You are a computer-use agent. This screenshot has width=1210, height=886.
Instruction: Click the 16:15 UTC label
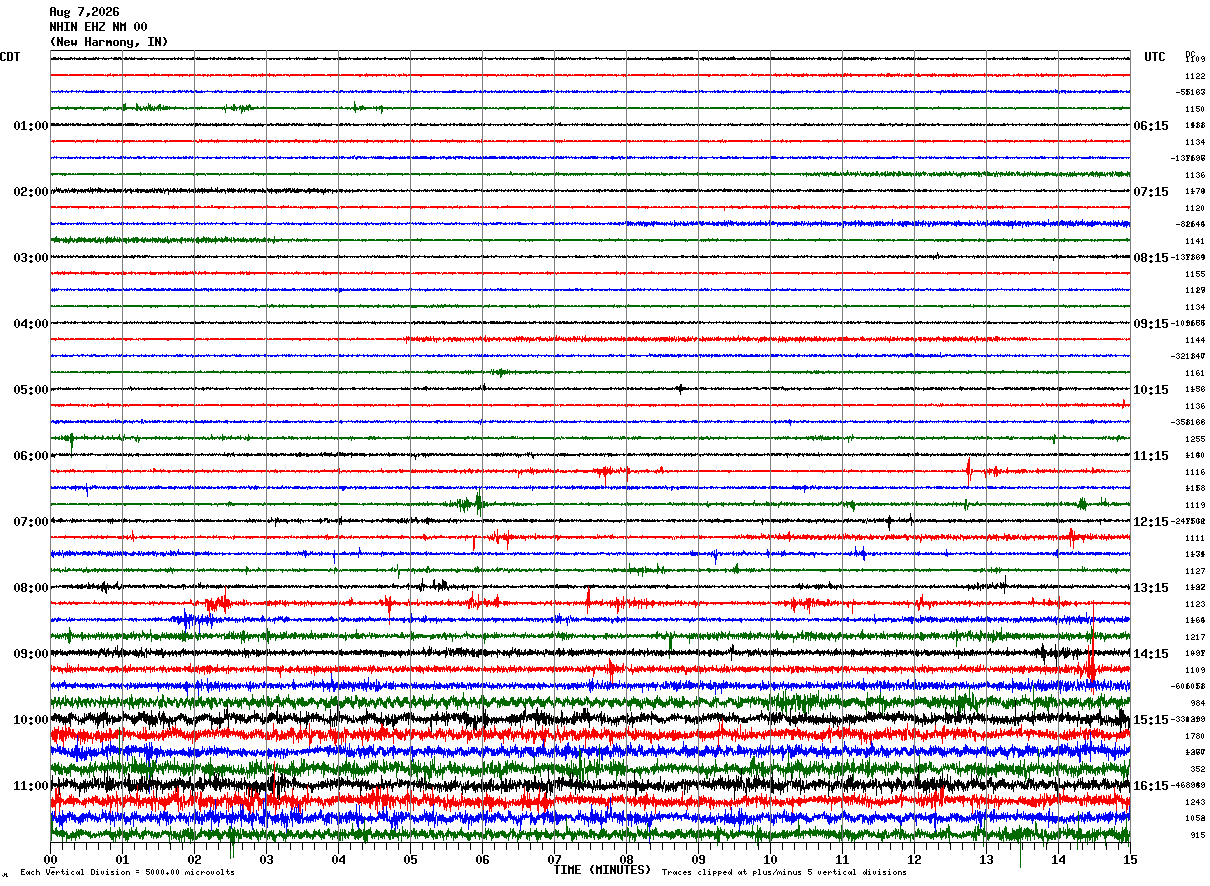coord(1151,786)
